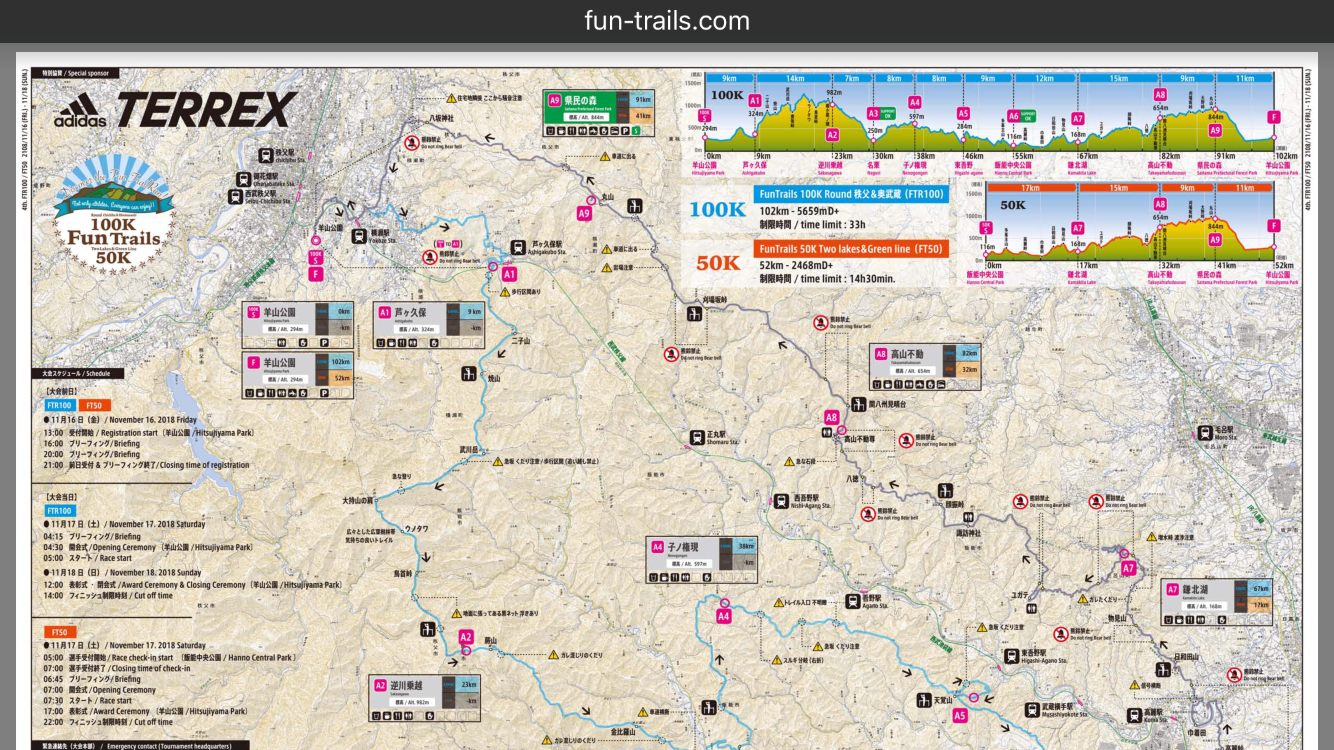1334x750 pixels.
Task: Select the "07:30 Race start" schedule line
Action: (x=88, y=700)
